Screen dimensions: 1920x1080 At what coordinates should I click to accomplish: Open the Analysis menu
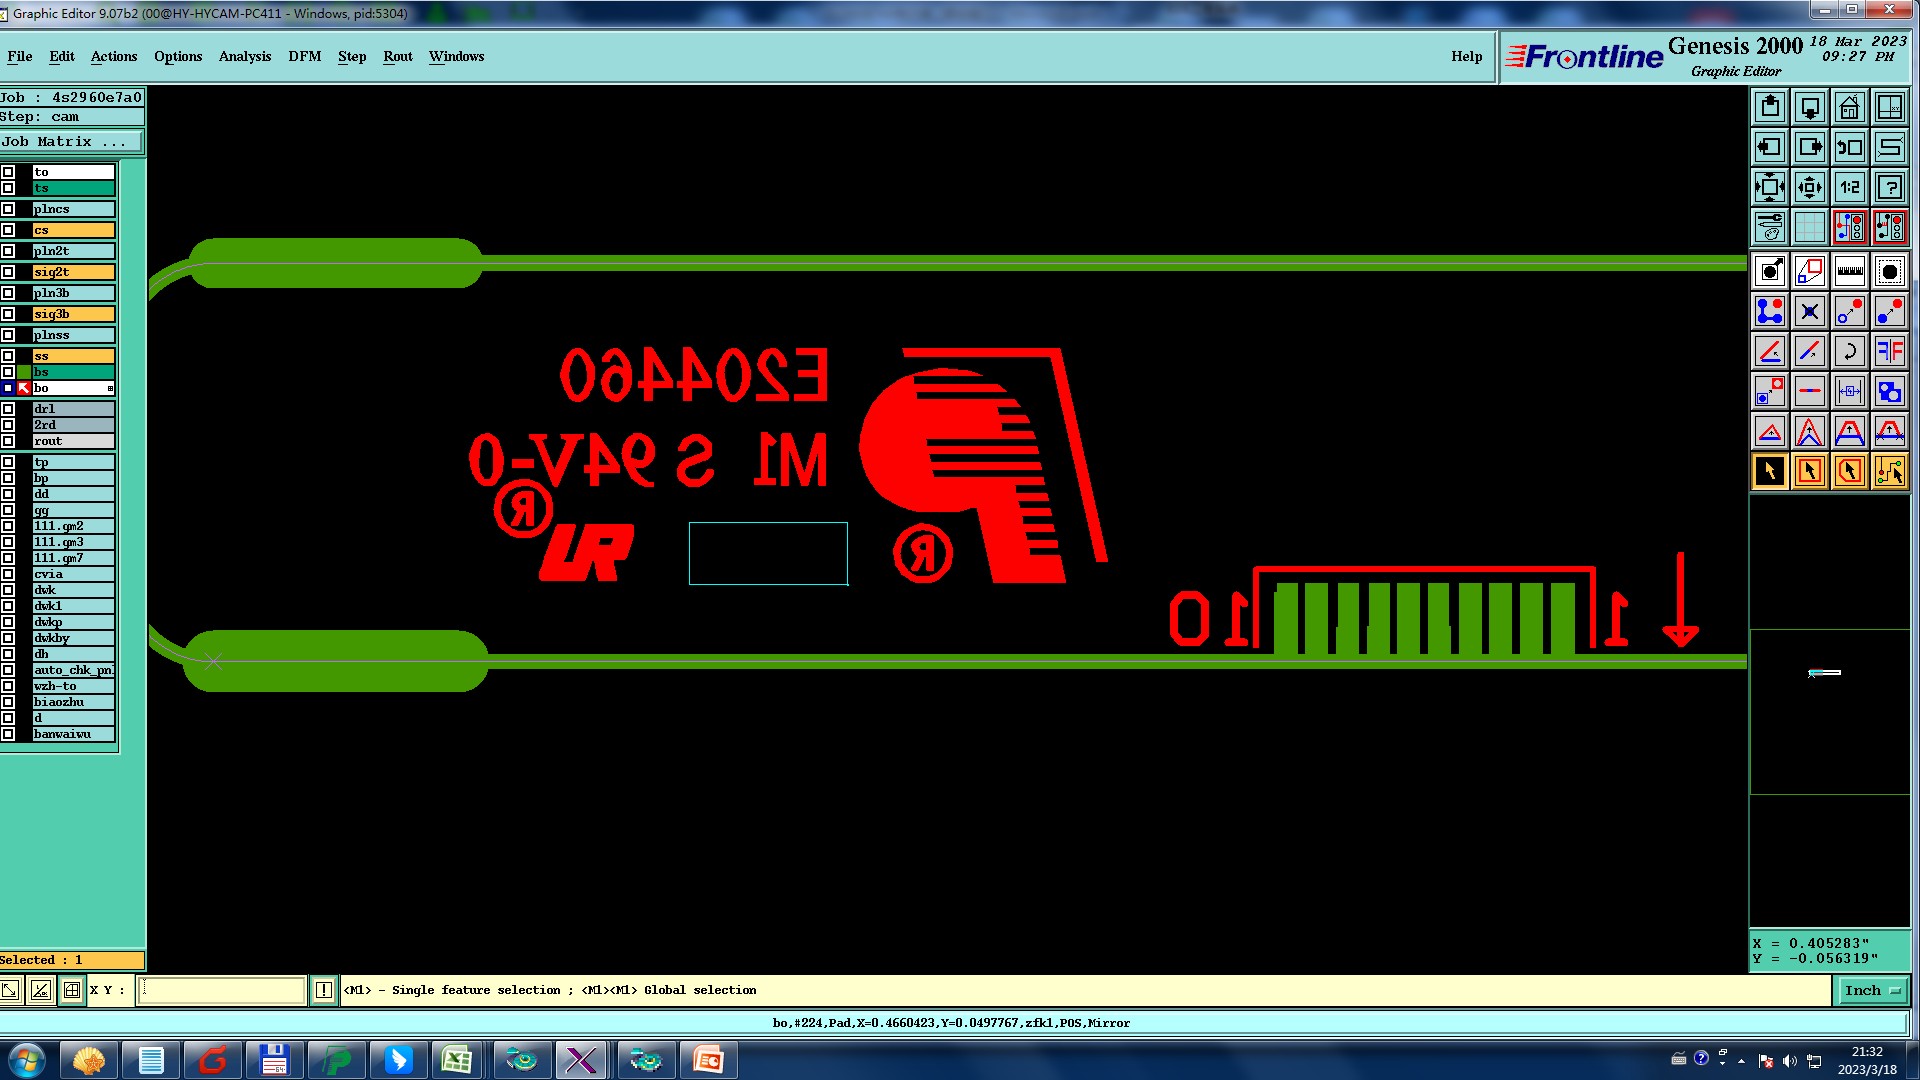(244, 56)
